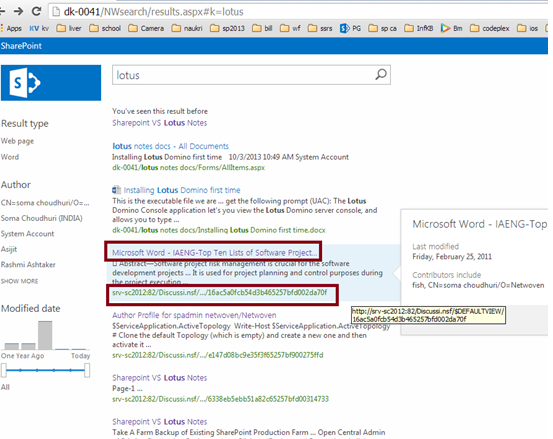
Task: Open the sp ca bookmark folder
Action: [382, 28]
